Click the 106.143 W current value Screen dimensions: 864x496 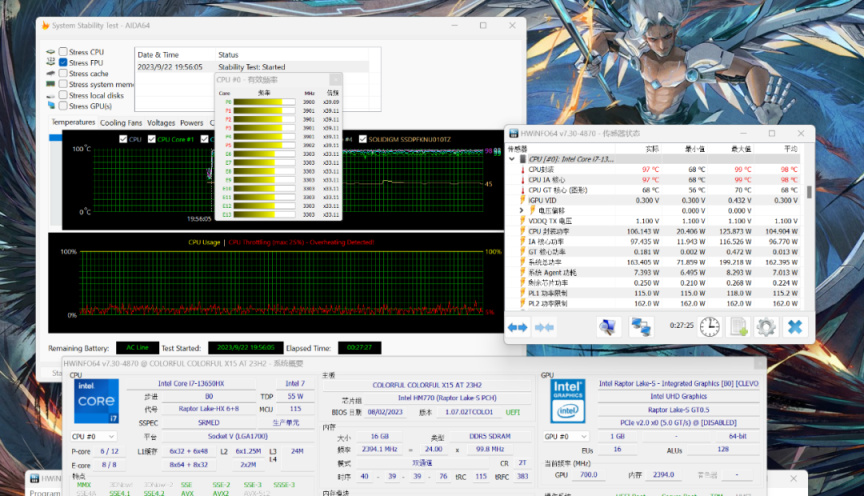point(642,231)
